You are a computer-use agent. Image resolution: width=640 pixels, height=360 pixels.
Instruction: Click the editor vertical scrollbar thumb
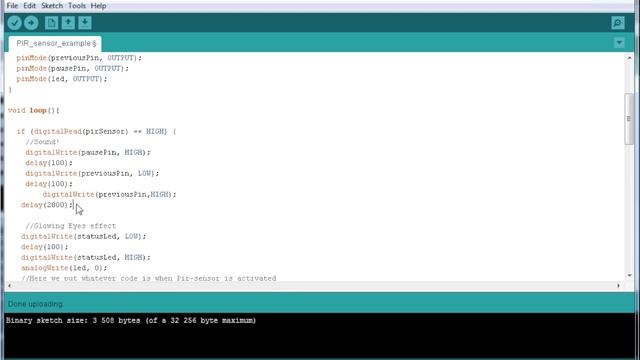coord(629,119)
